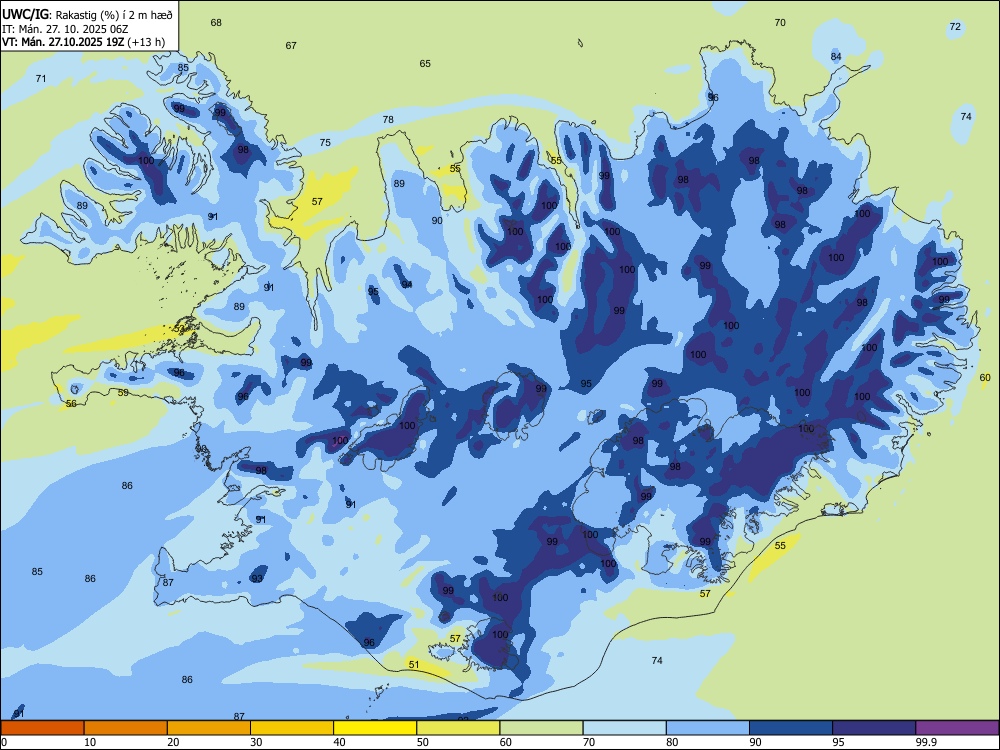Click the purple legend swatch above 99.9
Viewport: 1000px width, 750px height.
(957, 728)
